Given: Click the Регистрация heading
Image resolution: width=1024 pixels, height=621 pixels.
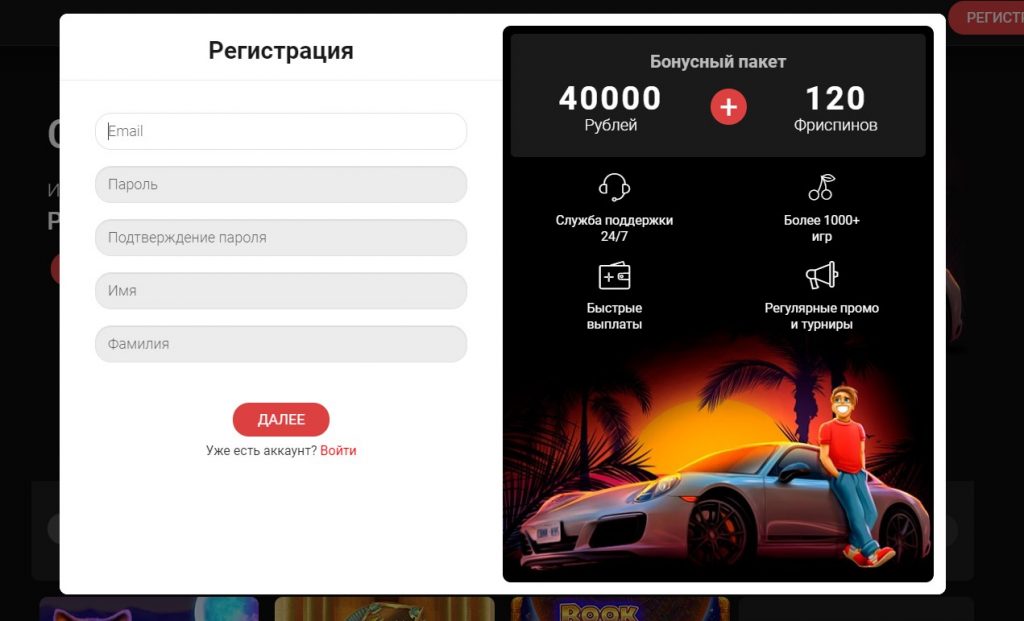Looking at the screenshot, I should (x=281, y=51).
